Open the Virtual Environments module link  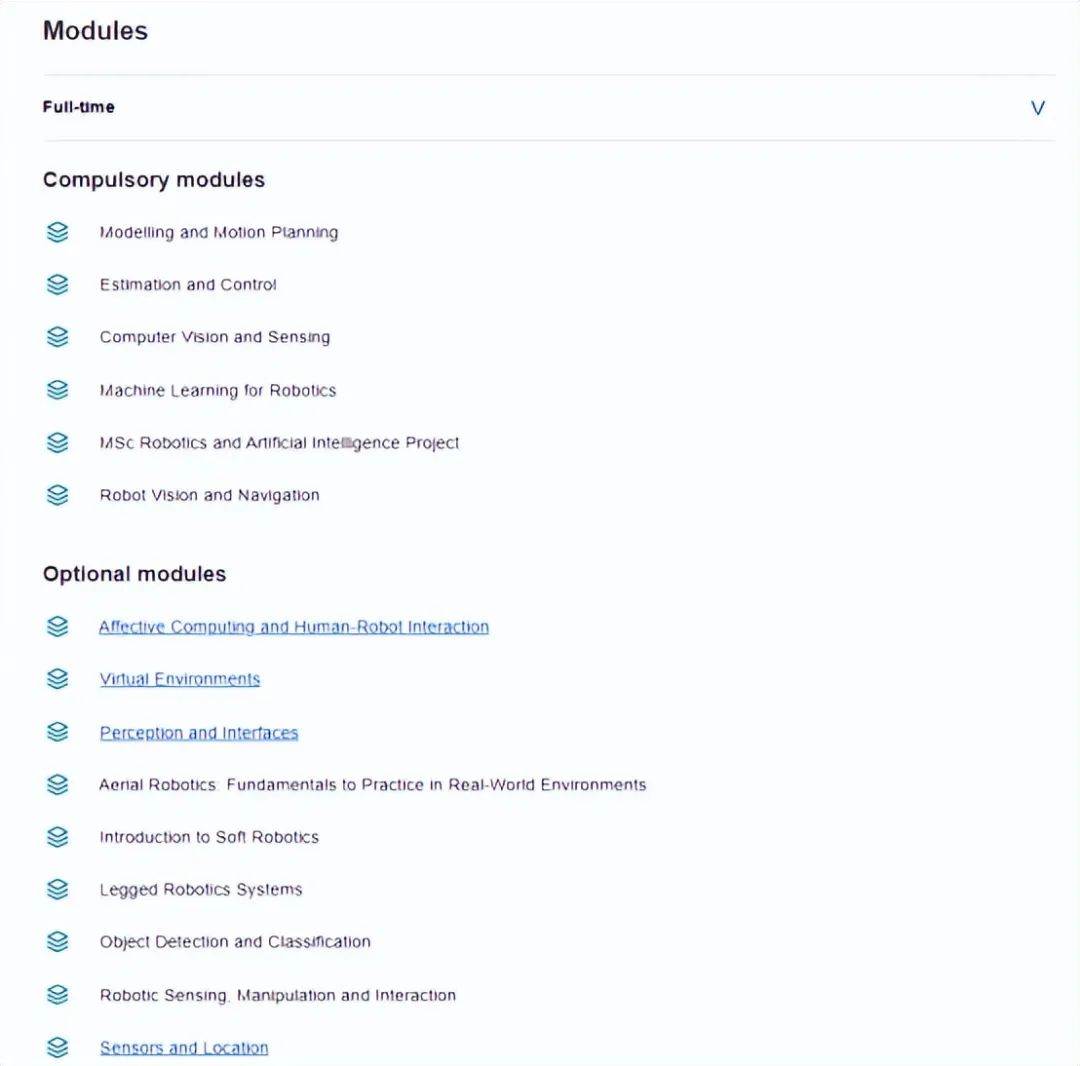coord(180,679)
